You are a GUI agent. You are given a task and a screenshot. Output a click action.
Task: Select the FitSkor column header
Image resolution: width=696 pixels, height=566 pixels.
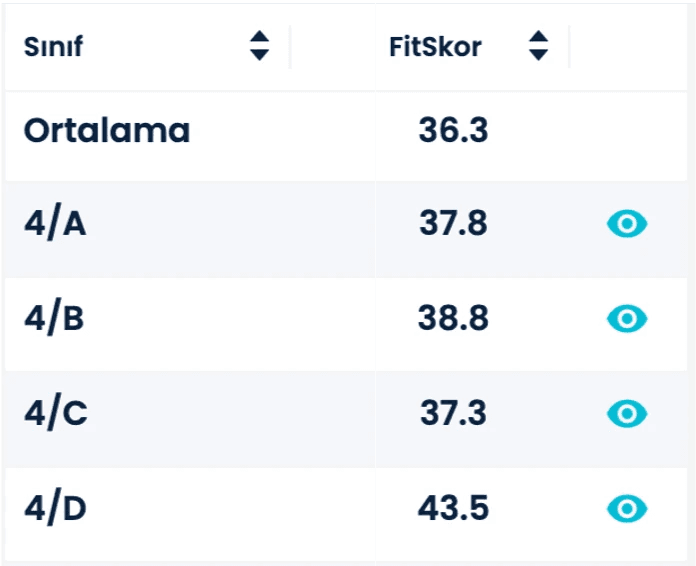435,47
